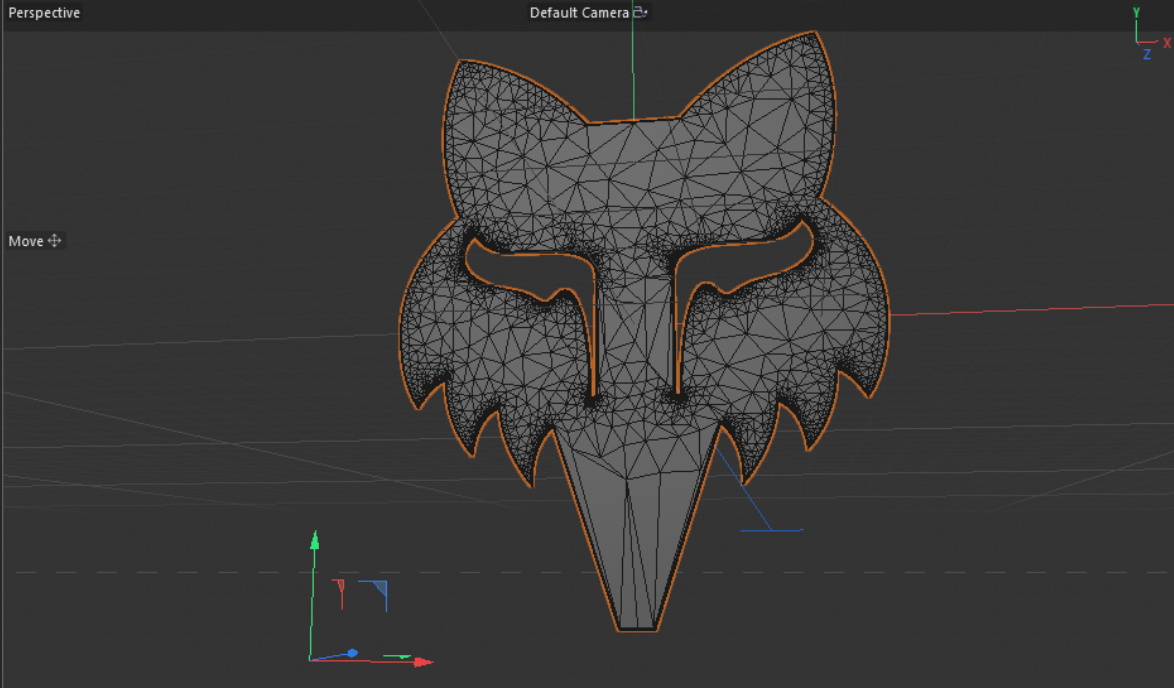
Task: Click the blue Z-axis handle dot
Action: point(352,654)
